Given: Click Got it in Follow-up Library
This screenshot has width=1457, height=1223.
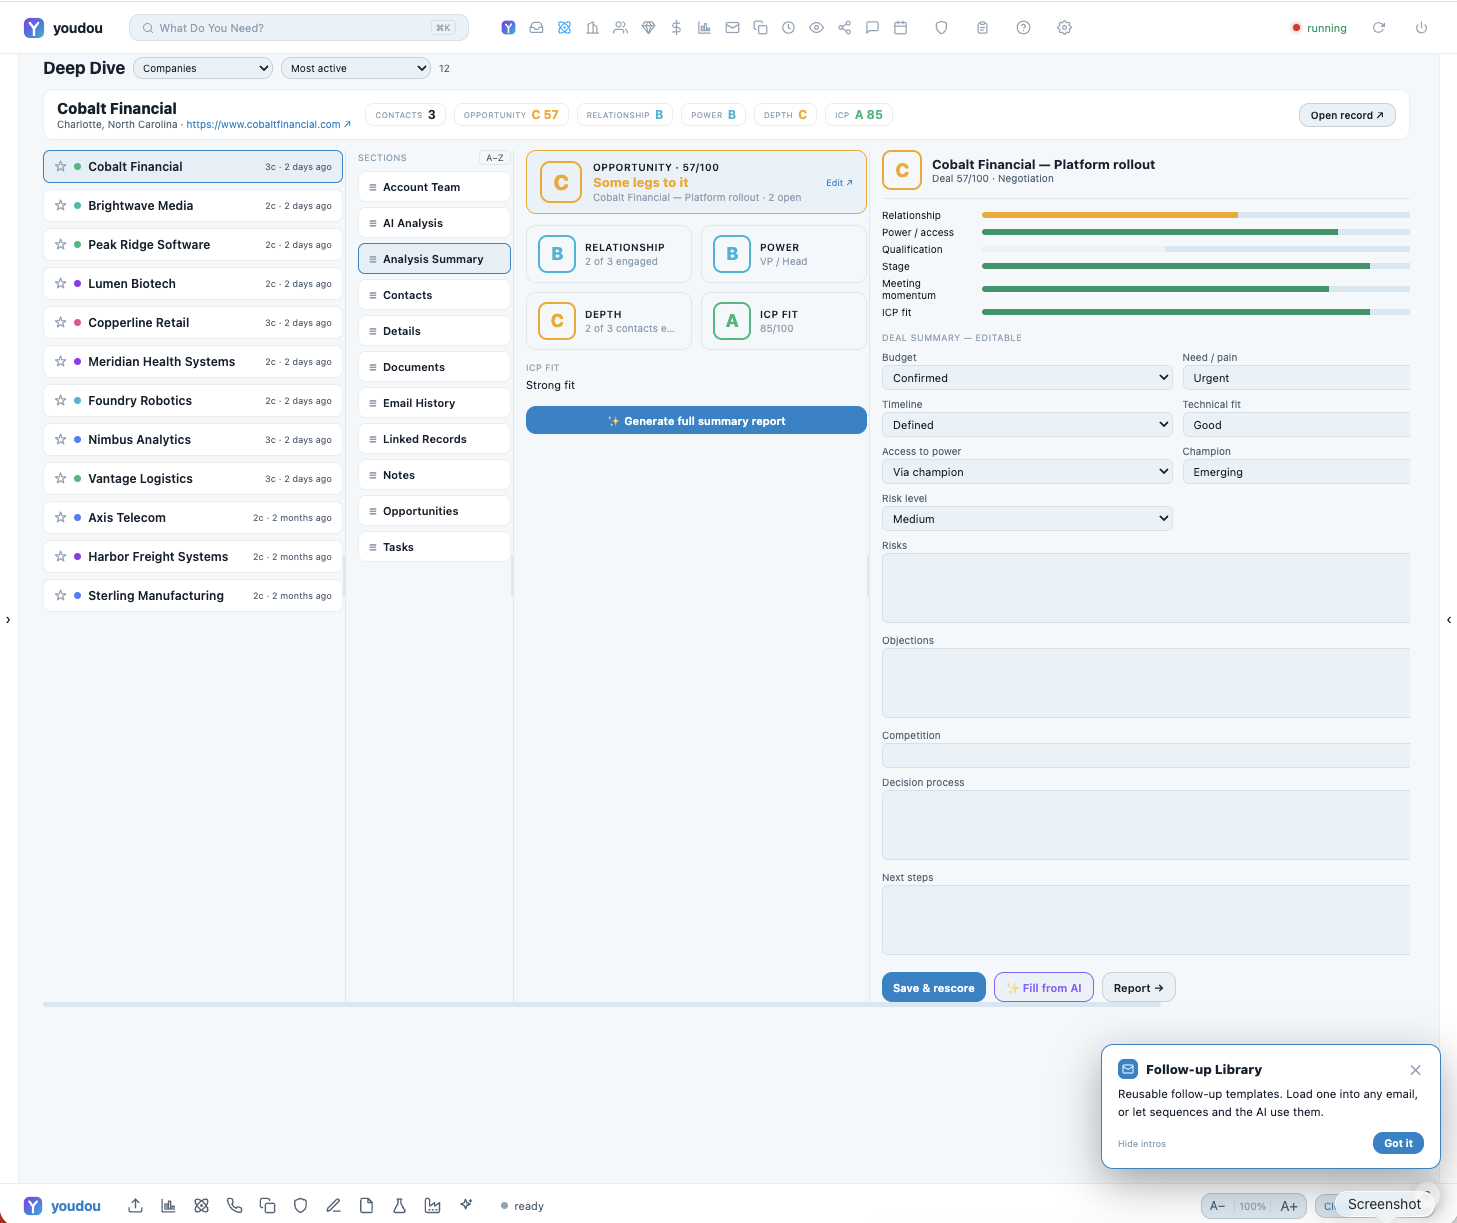Looking at the screenshot, I should pos(1398,1143).
